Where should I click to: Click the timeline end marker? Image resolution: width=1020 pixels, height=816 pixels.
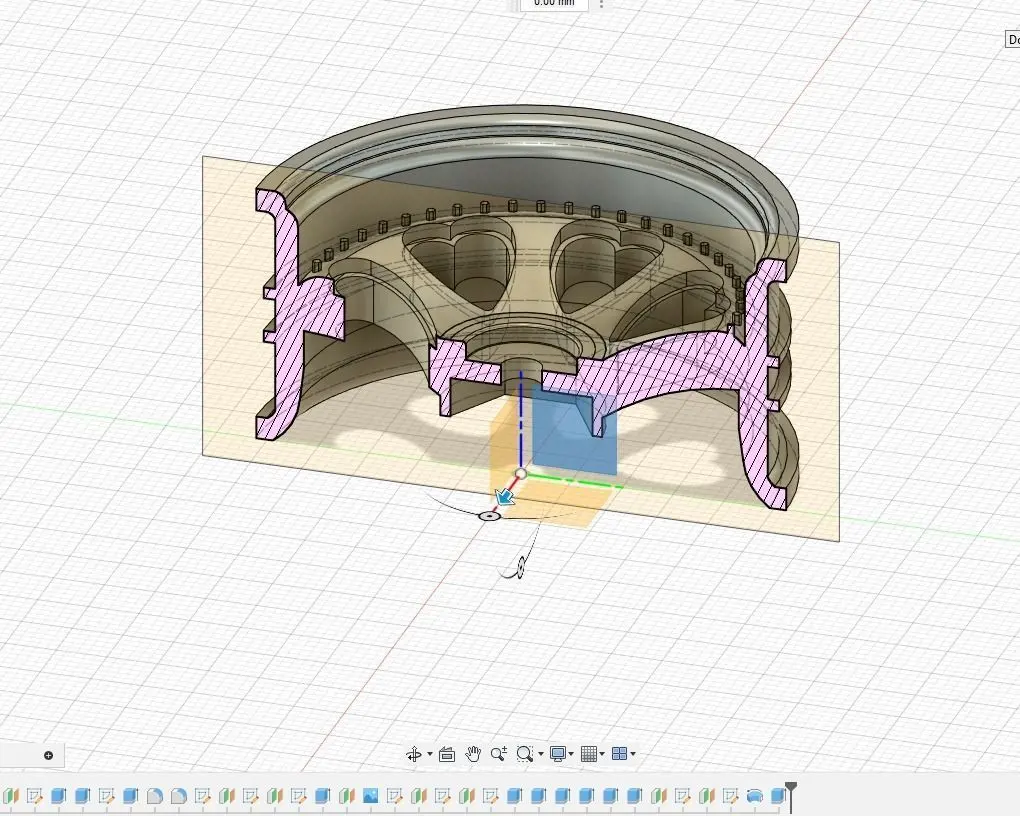(x=791, y=795)
